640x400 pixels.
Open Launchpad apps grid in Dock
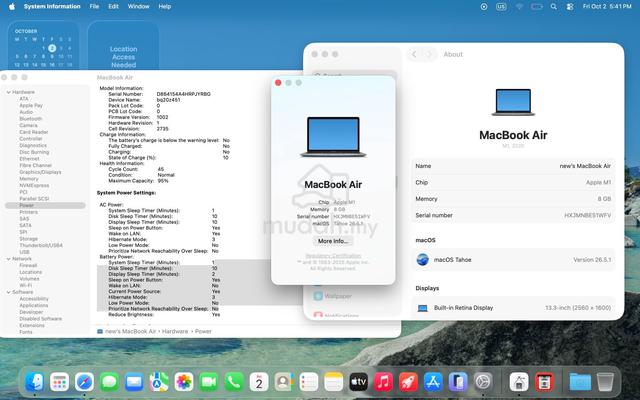click(x=60, y=382)
